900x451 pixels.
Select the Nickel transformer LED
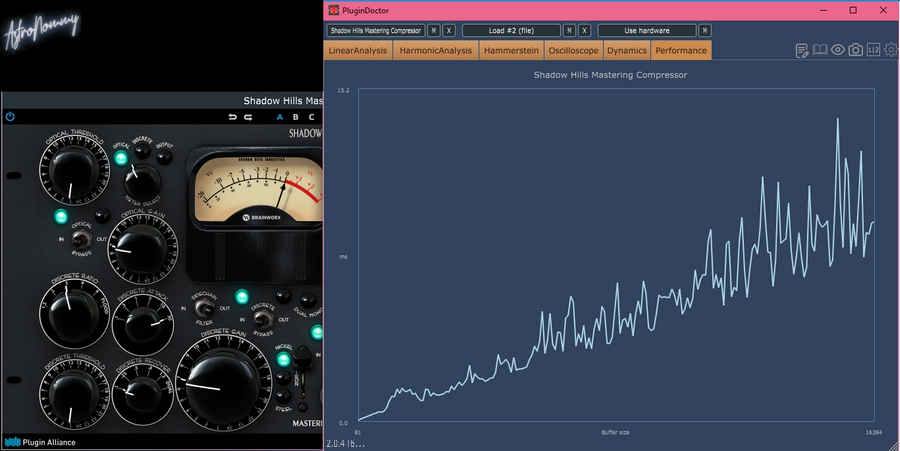284,360
